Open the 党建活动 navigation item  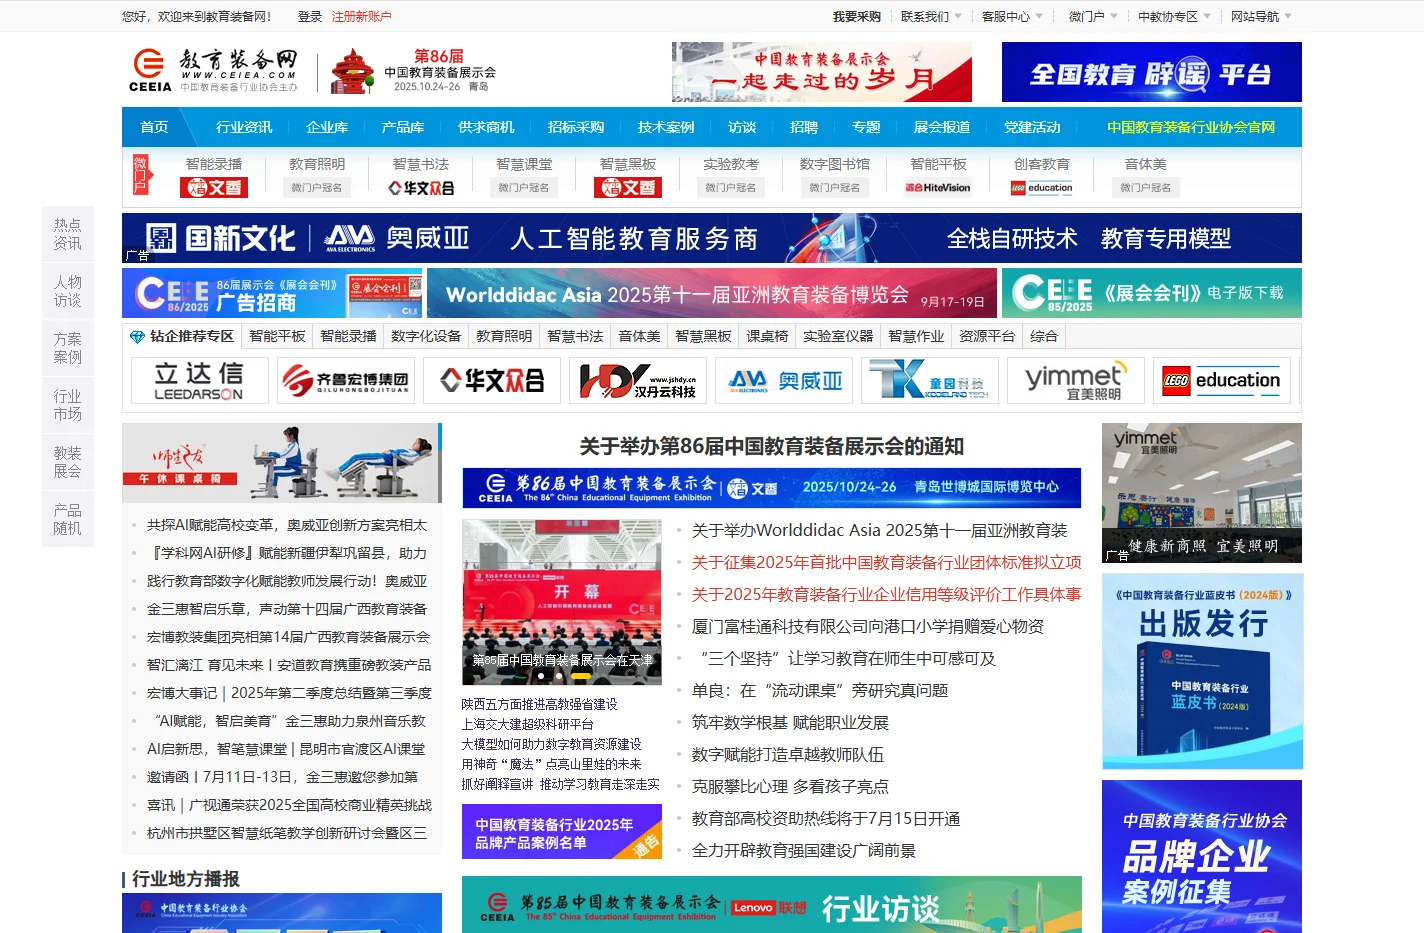1032,127
